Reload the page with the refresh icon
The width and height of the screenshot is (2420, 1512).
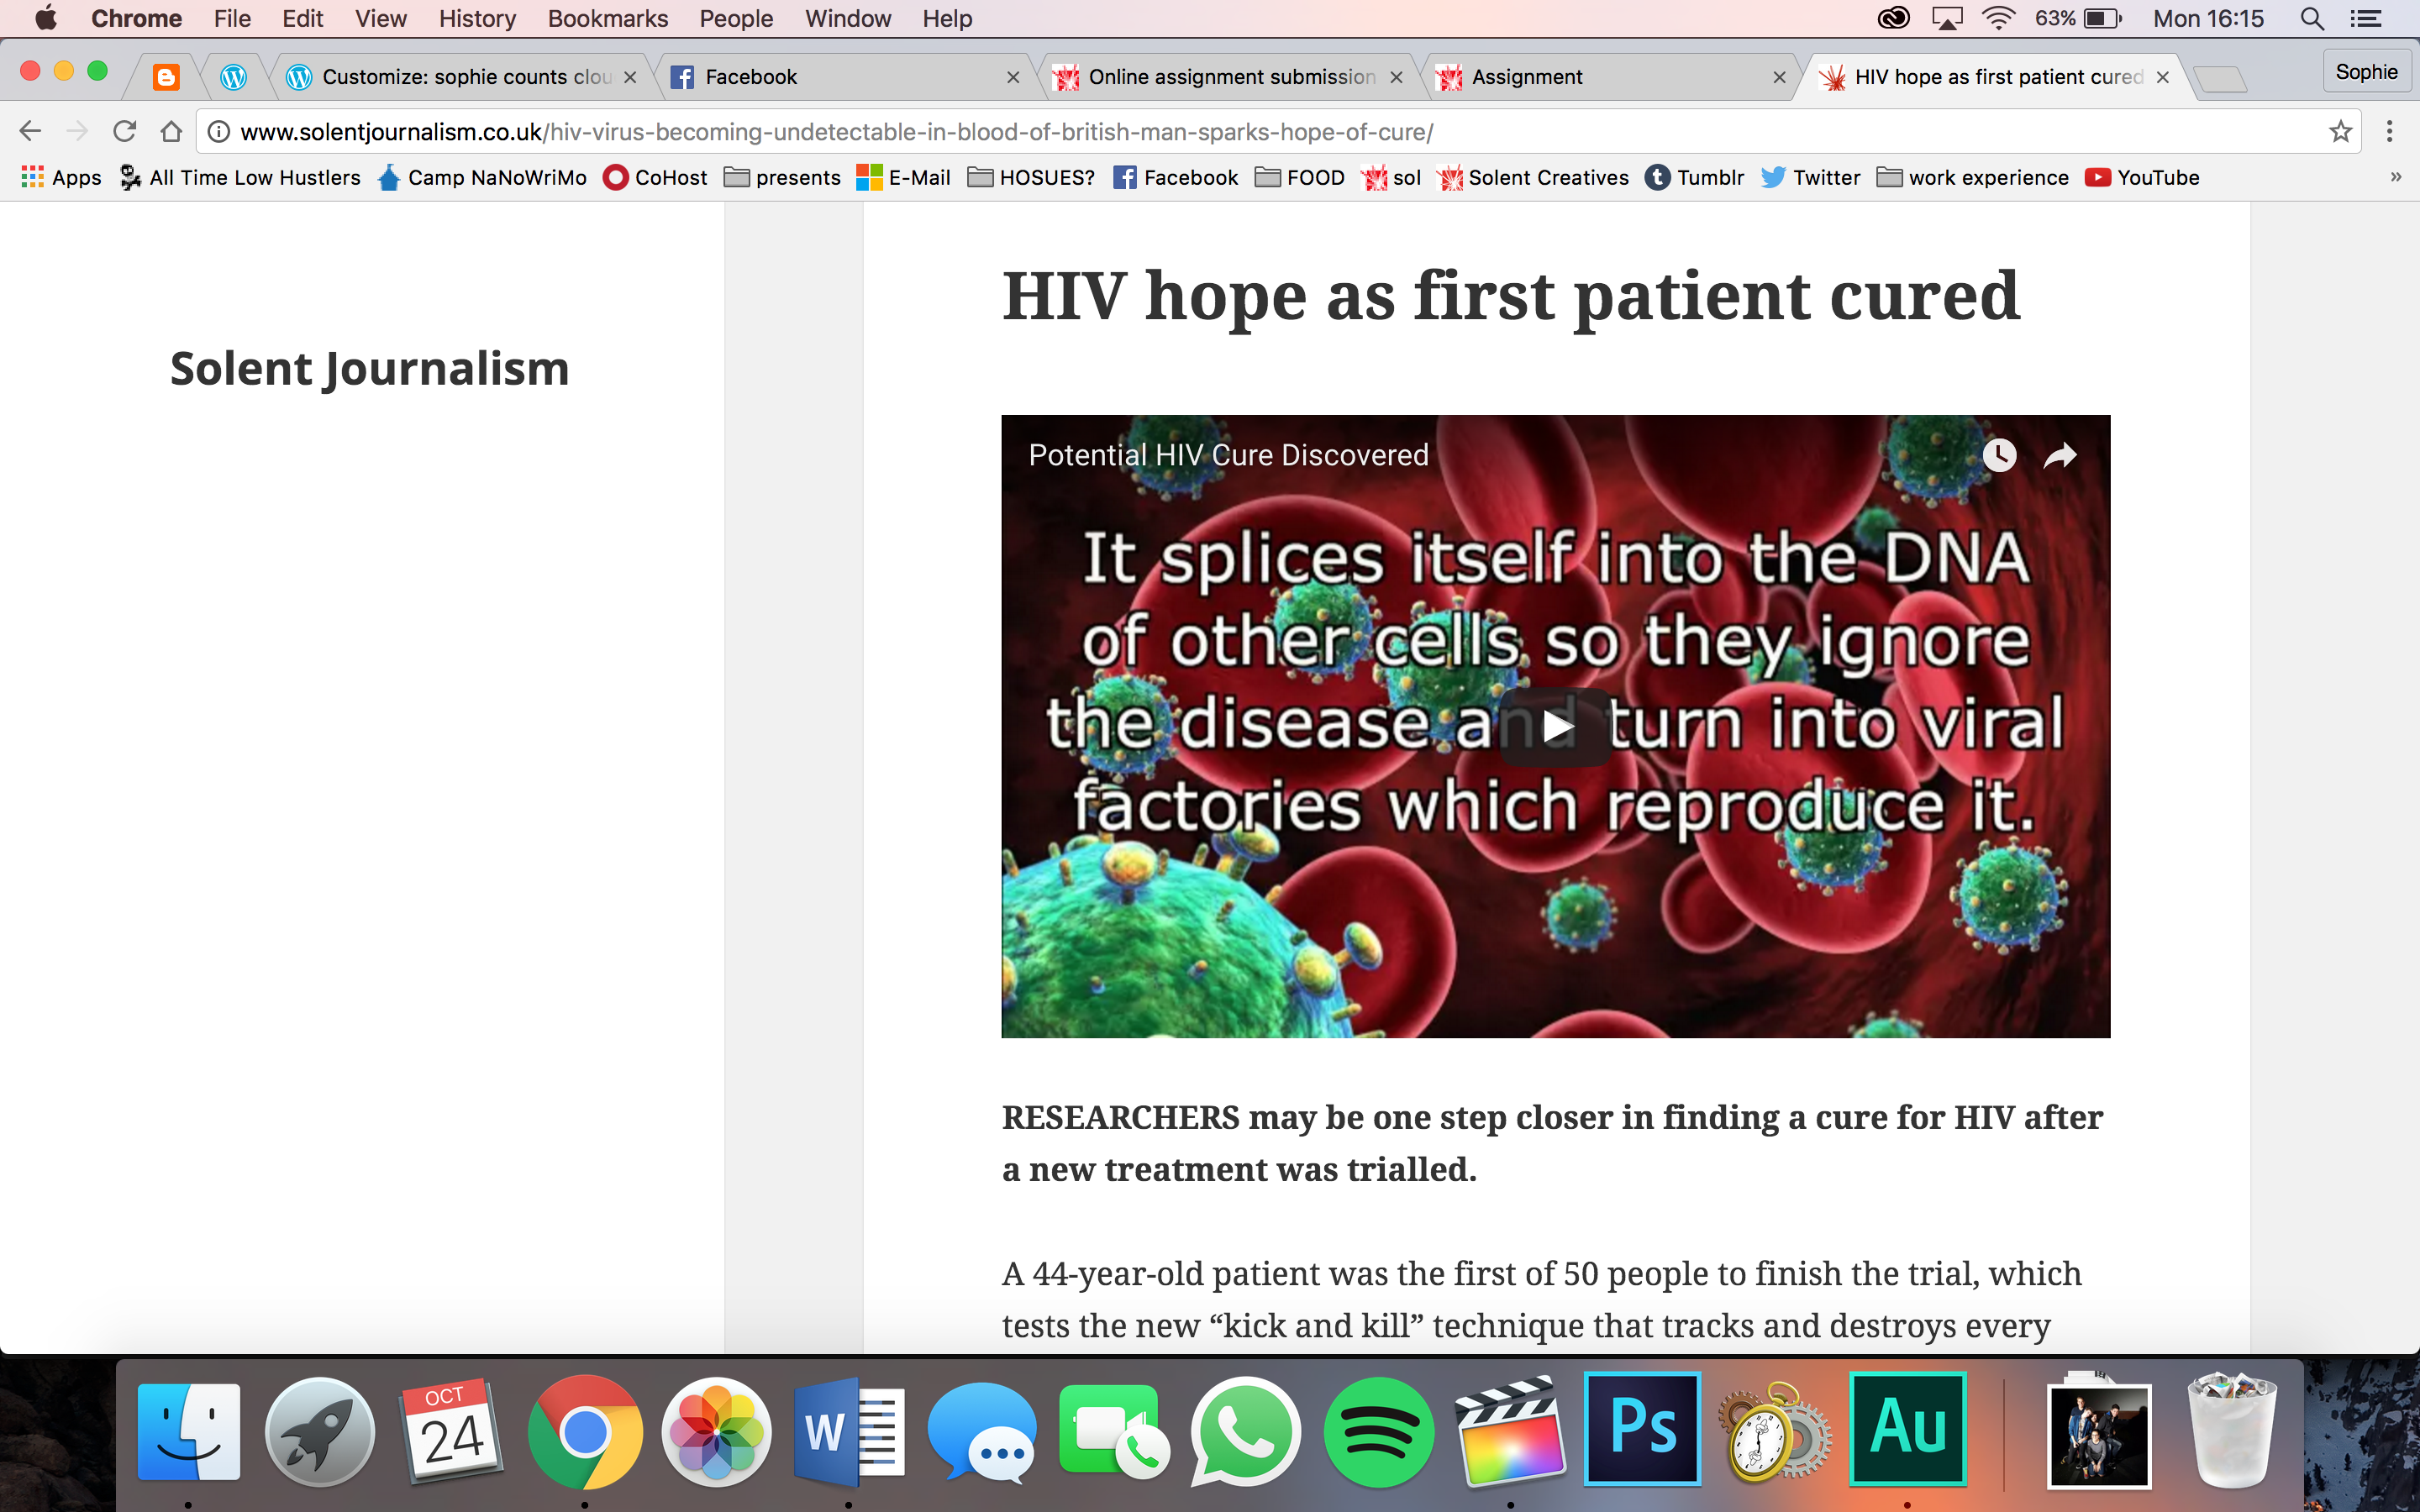click(124, 131)
